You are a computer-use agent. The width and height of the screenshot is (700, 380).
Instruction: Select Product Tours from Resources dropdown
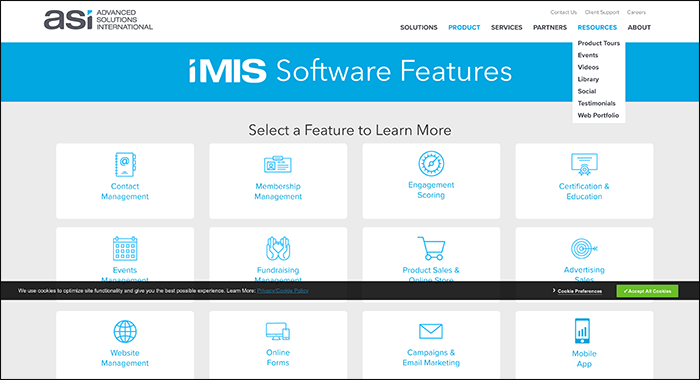[599, 43]
